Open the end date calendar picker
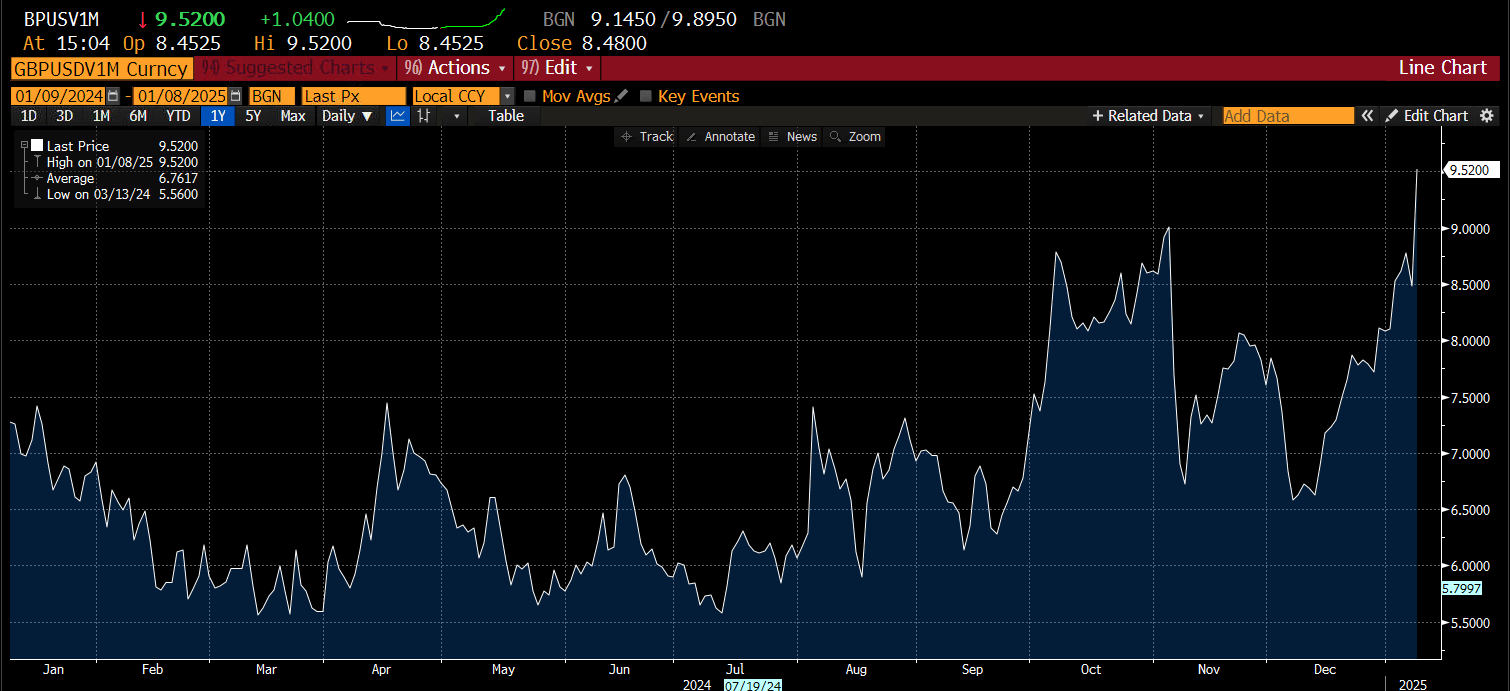1510x691 pixels. [235, 96]
